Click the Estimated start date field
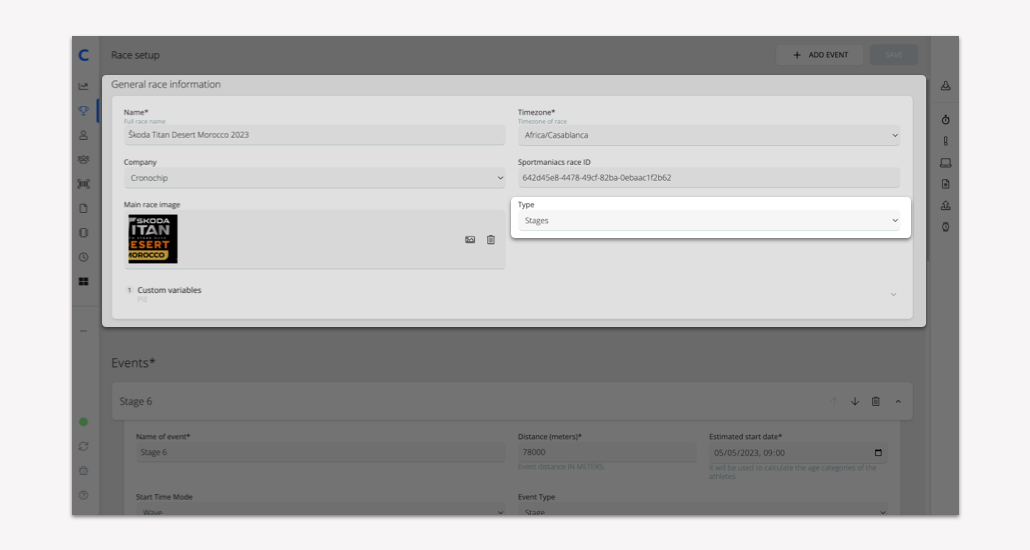Screen dimensions: 1030x550 (x=797, y=453)
